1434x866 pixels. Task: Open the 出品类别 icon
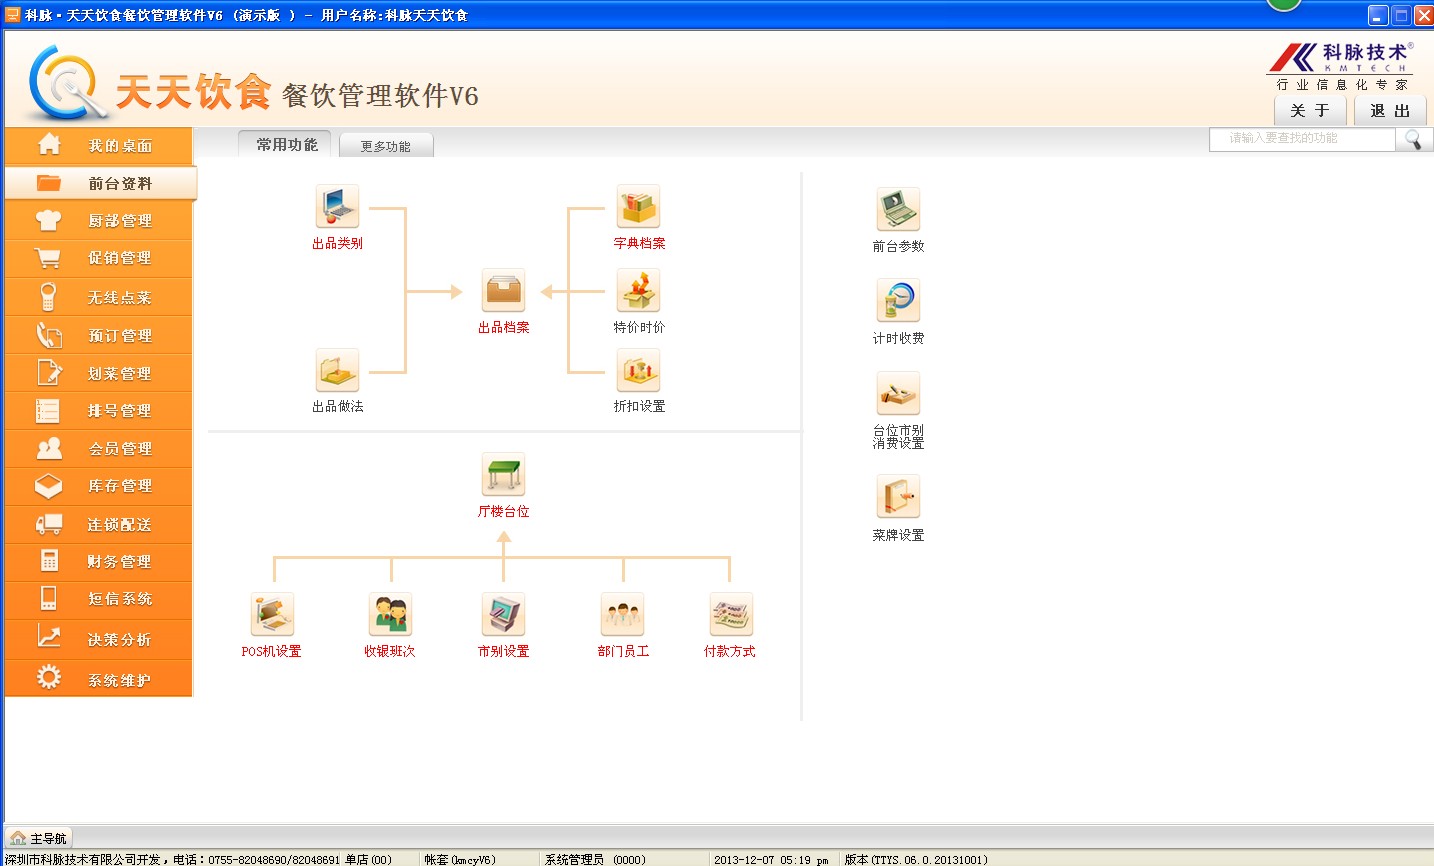click(x=337, y=207)
